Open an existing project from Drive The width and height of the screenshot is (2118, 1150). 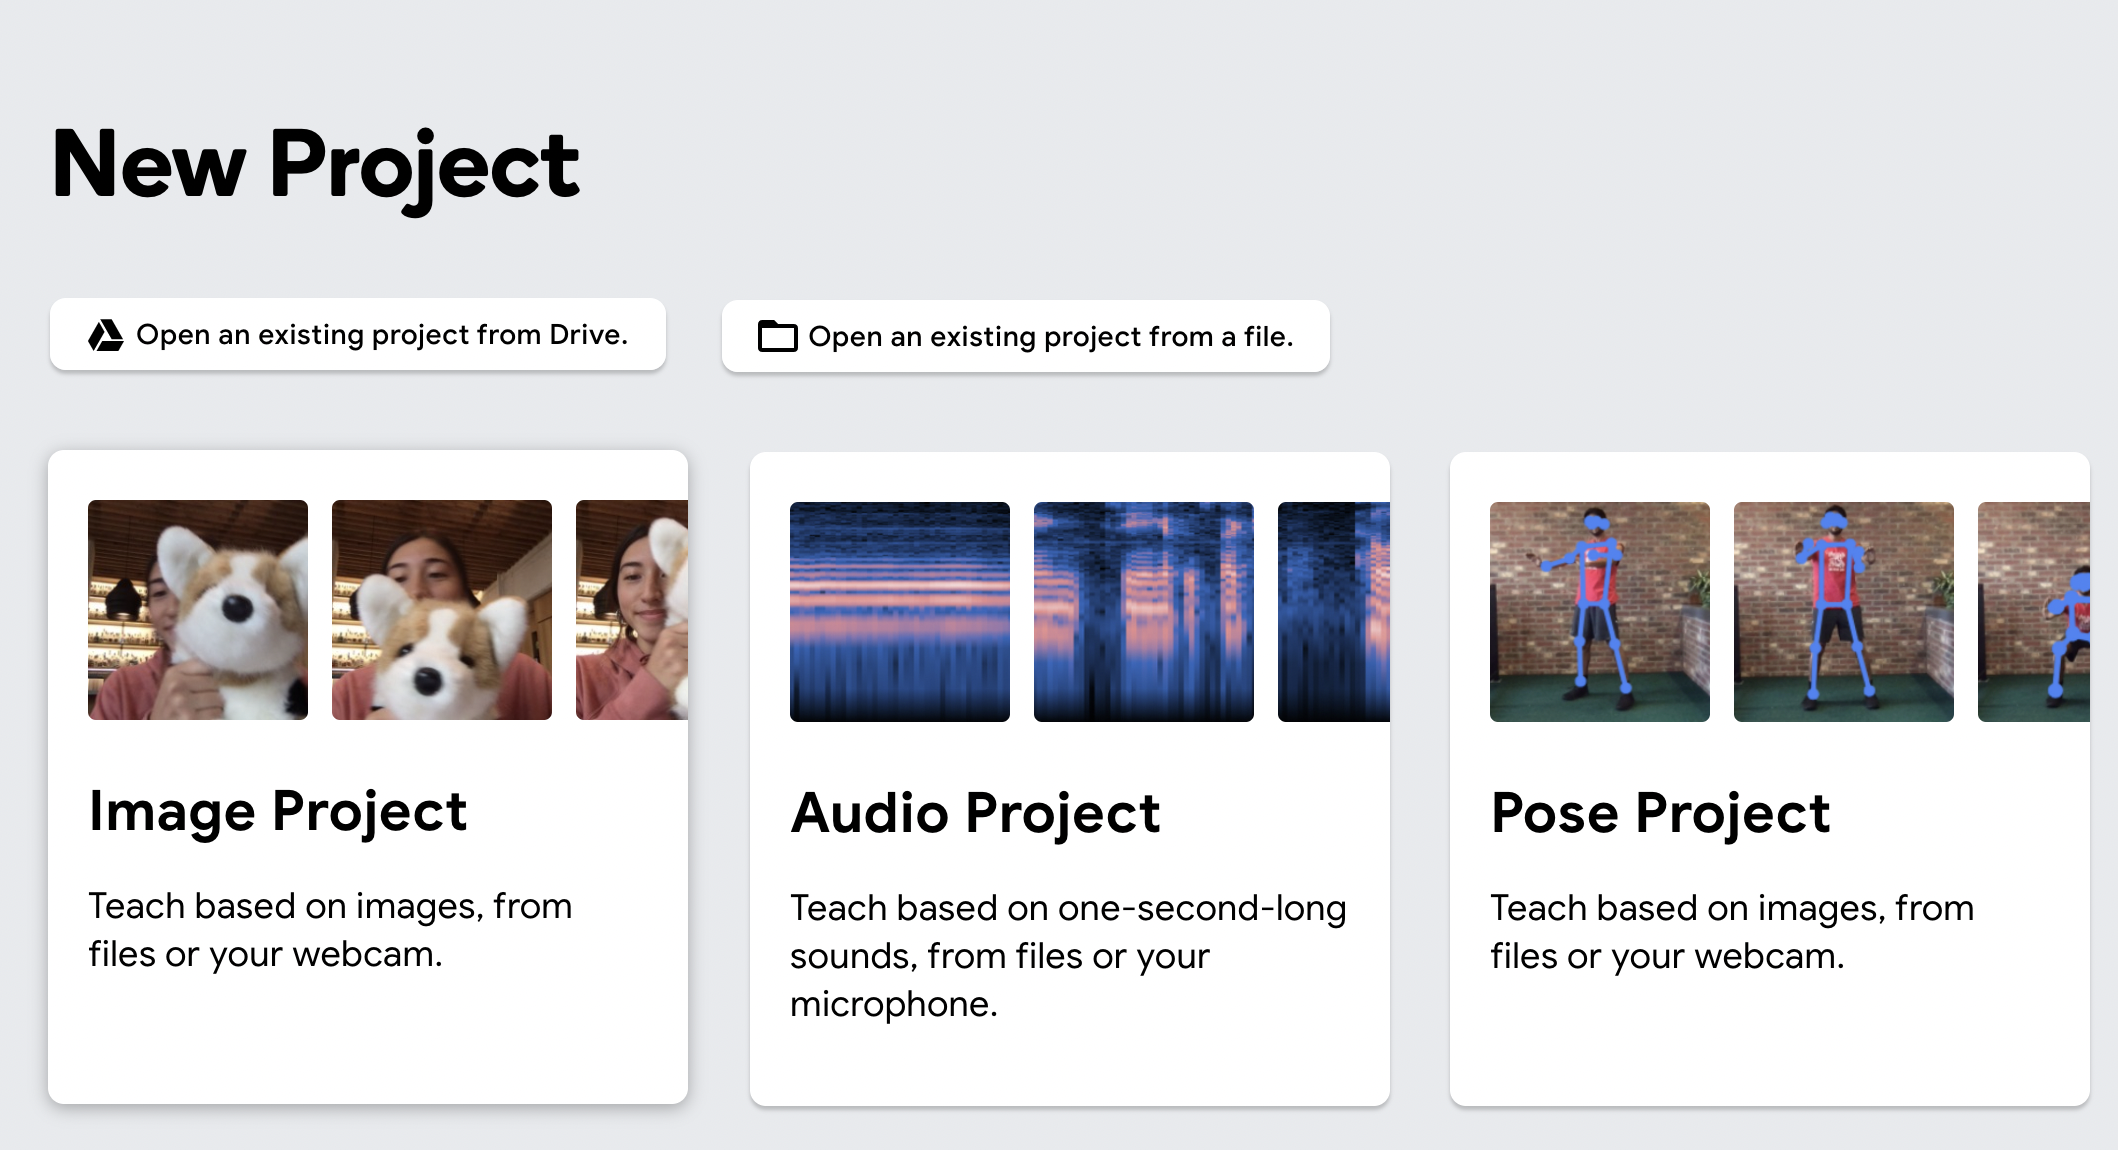click(381, 335)
